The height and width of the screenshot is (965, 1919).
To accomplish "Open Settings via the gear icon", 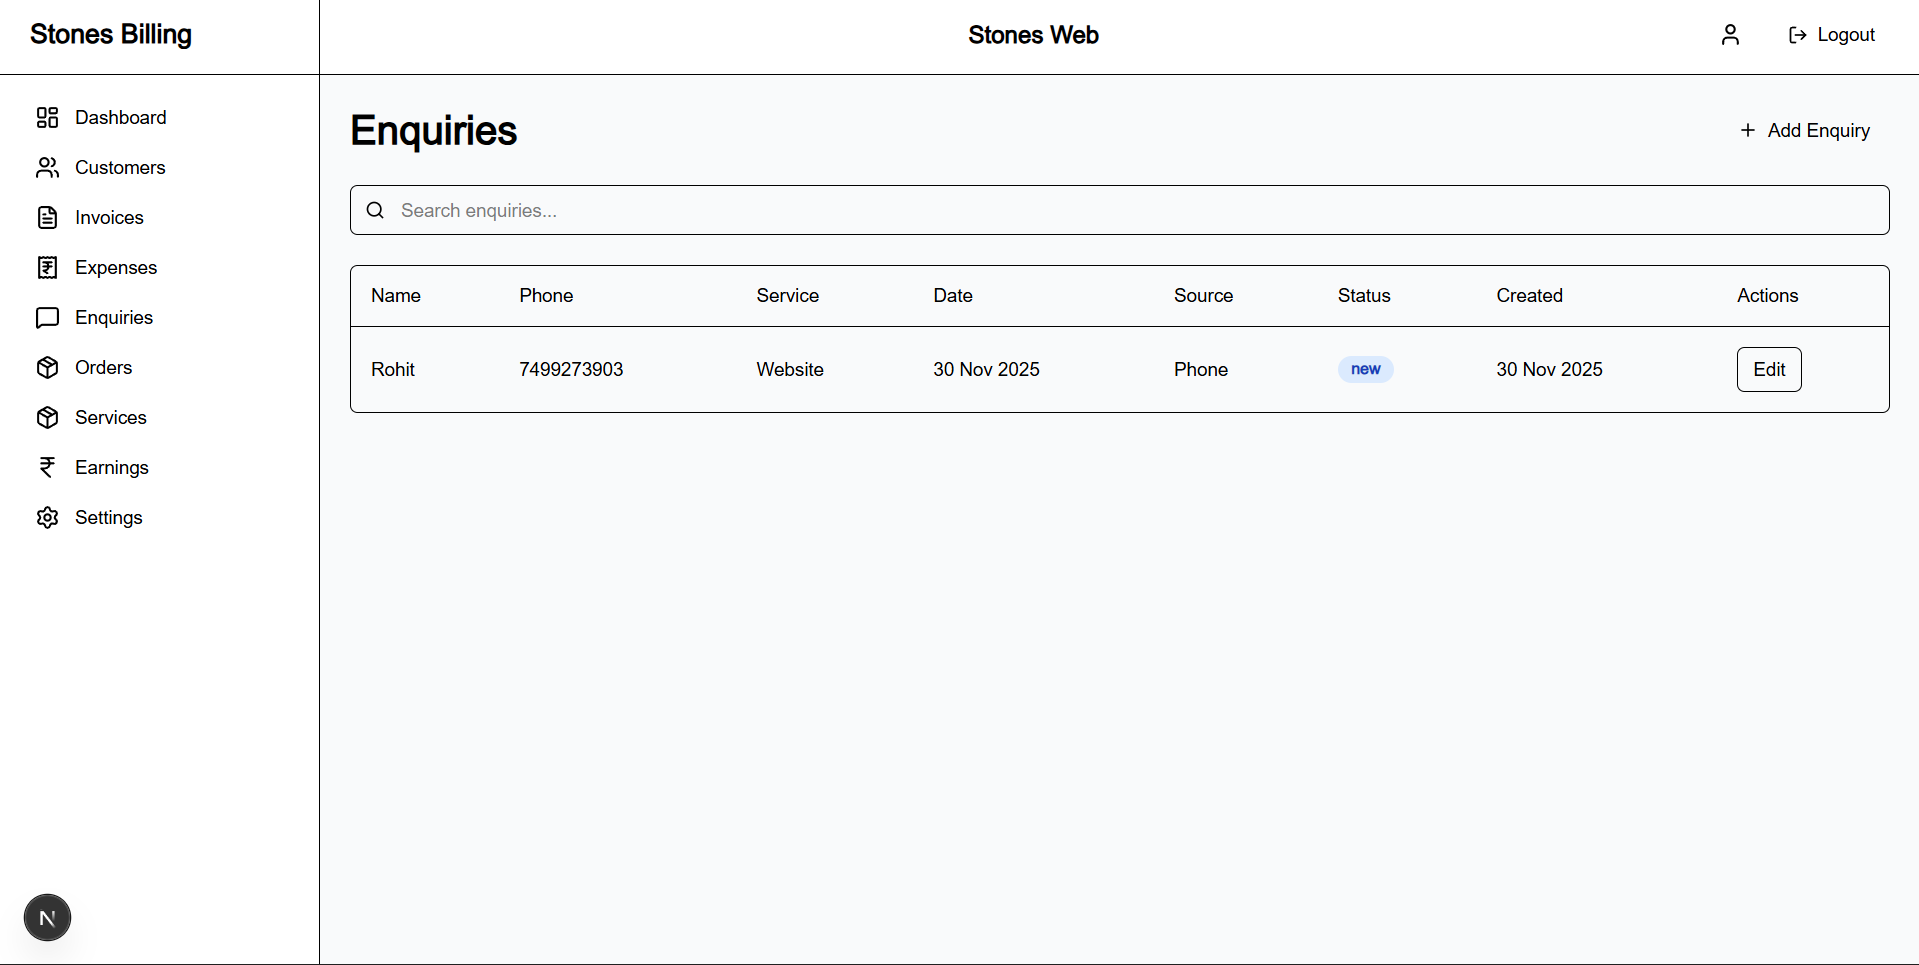I will click(47, 517).
